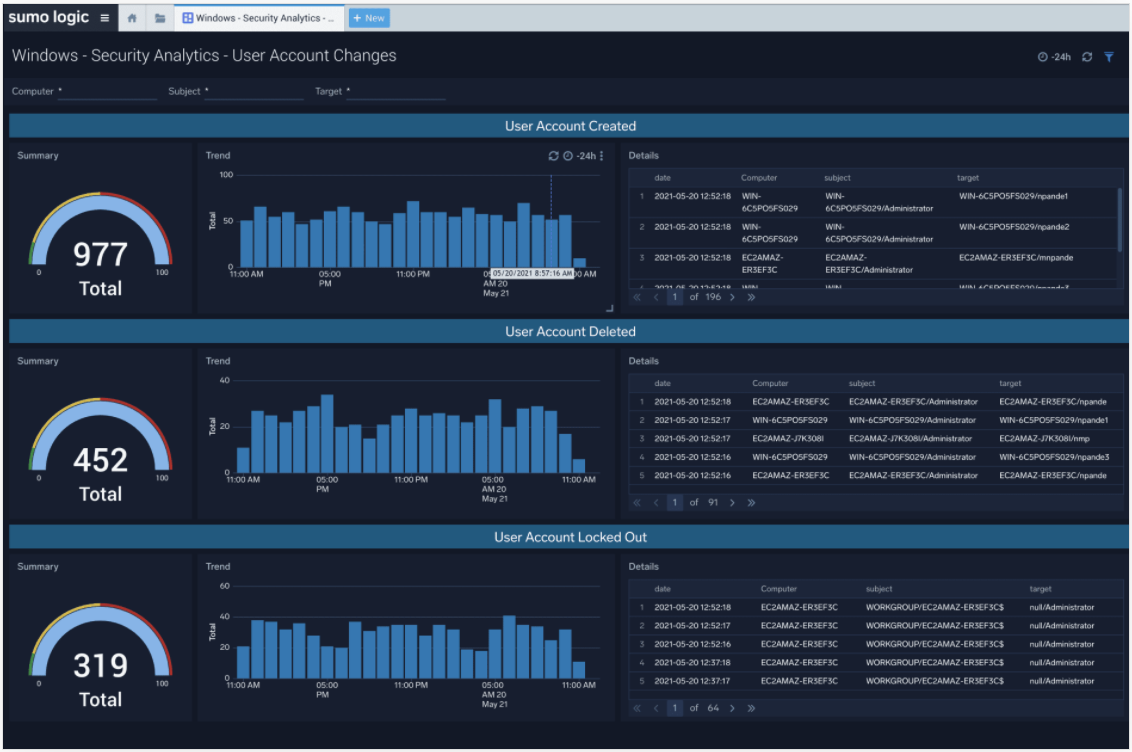Sort Created Details by date column header
The image size is (1132, 752).
[663, 178]
